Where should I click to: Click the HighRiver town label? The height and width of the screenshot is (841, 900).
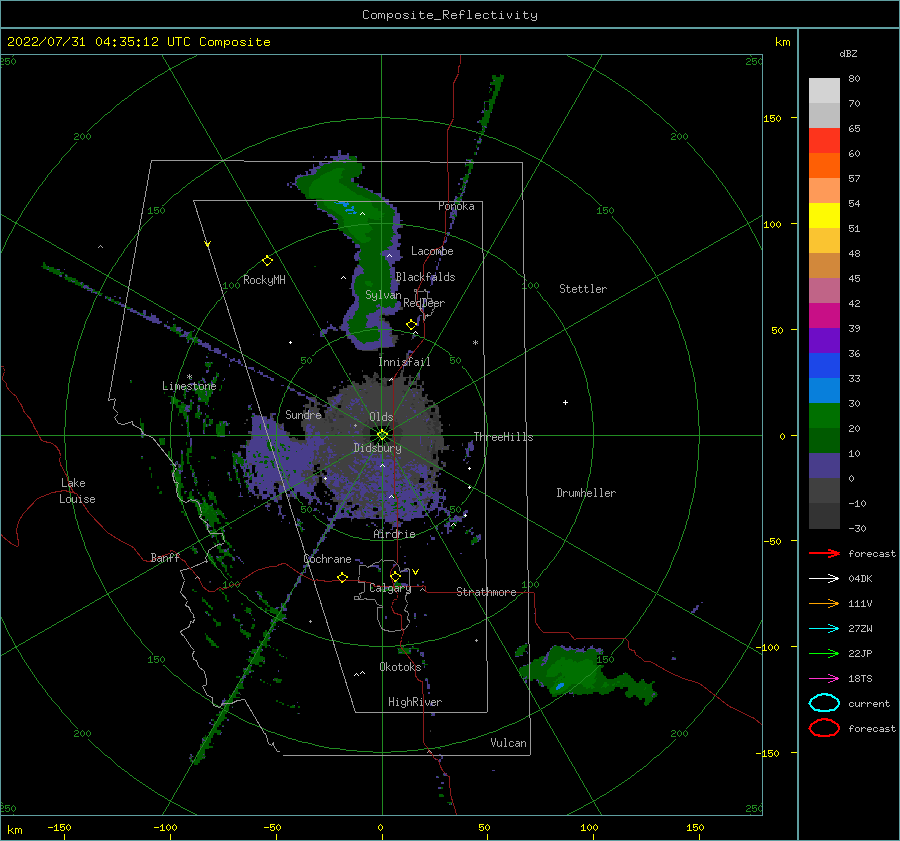(415, 702)
